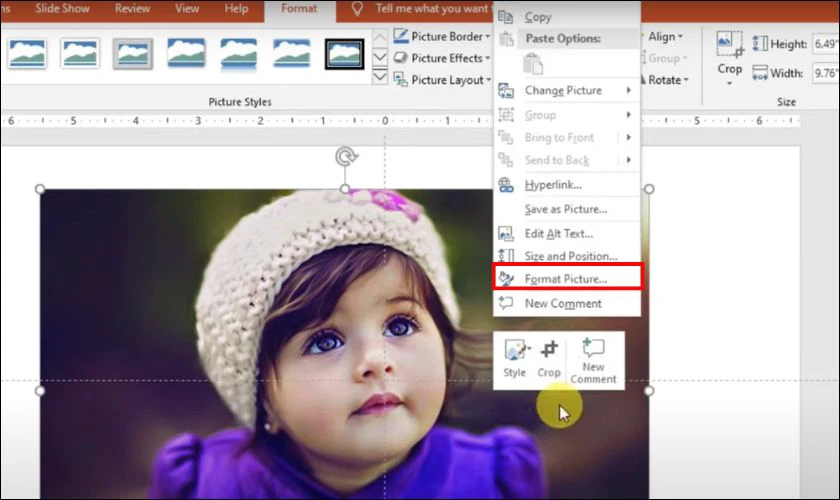Image resolution: width=840 pixels, height=500 pixels.
Task: Click the Picture Layout icon
Action: (x=401, y=79)
